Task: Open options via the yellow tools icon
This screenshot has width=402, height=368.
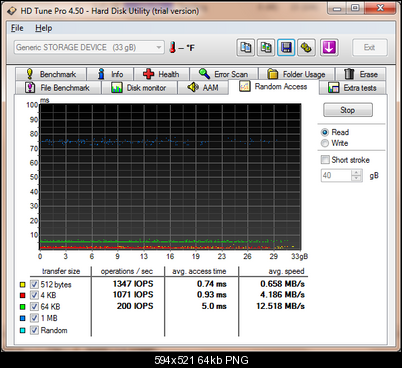Action: tap(306, 48)
